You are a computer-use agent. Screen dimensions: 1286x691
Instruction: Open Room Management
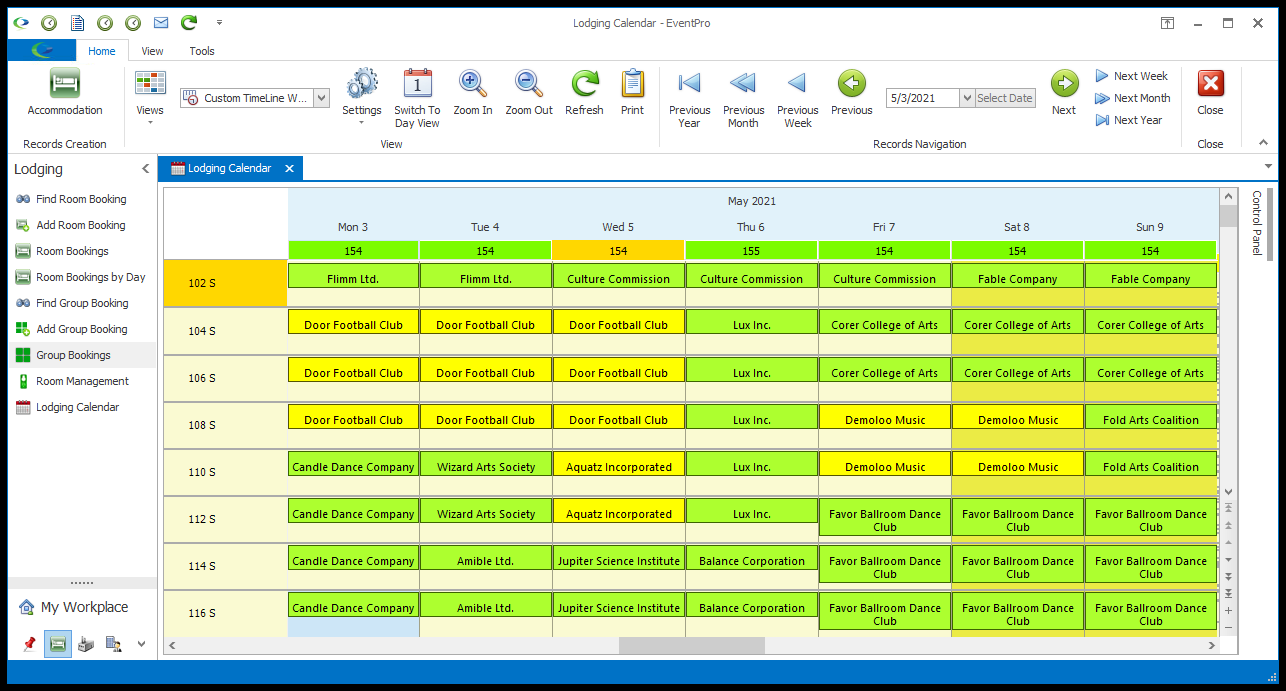point(82,381)
